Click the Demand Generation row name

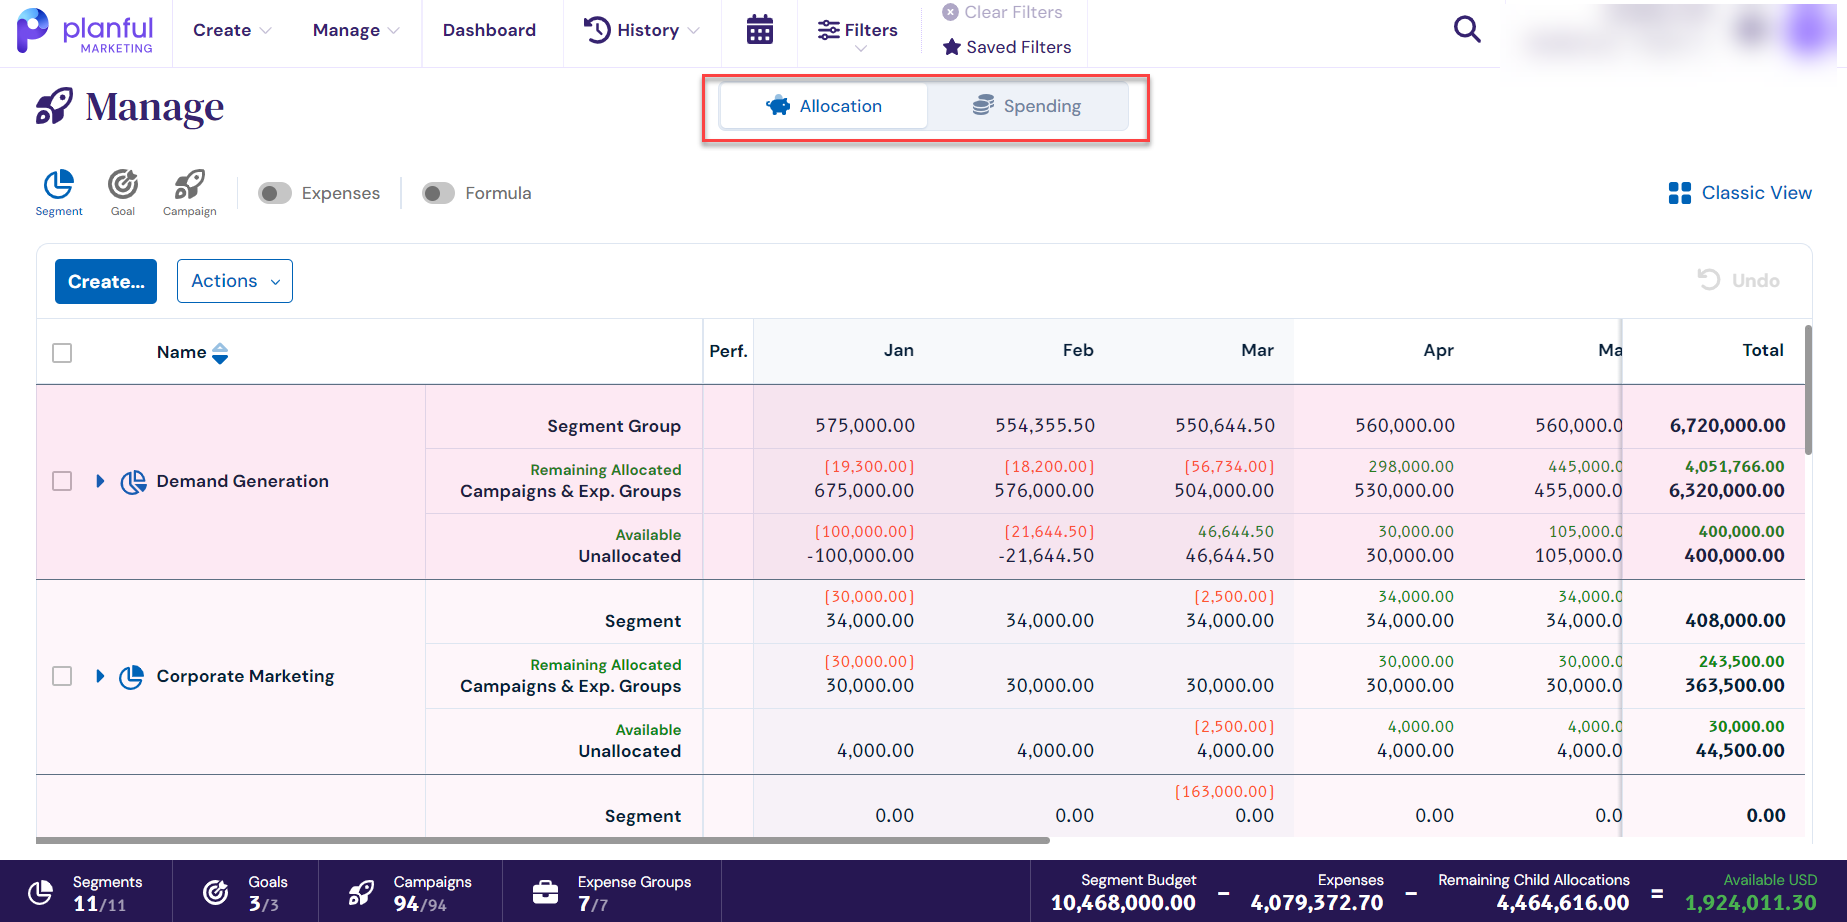click(242, 481)
